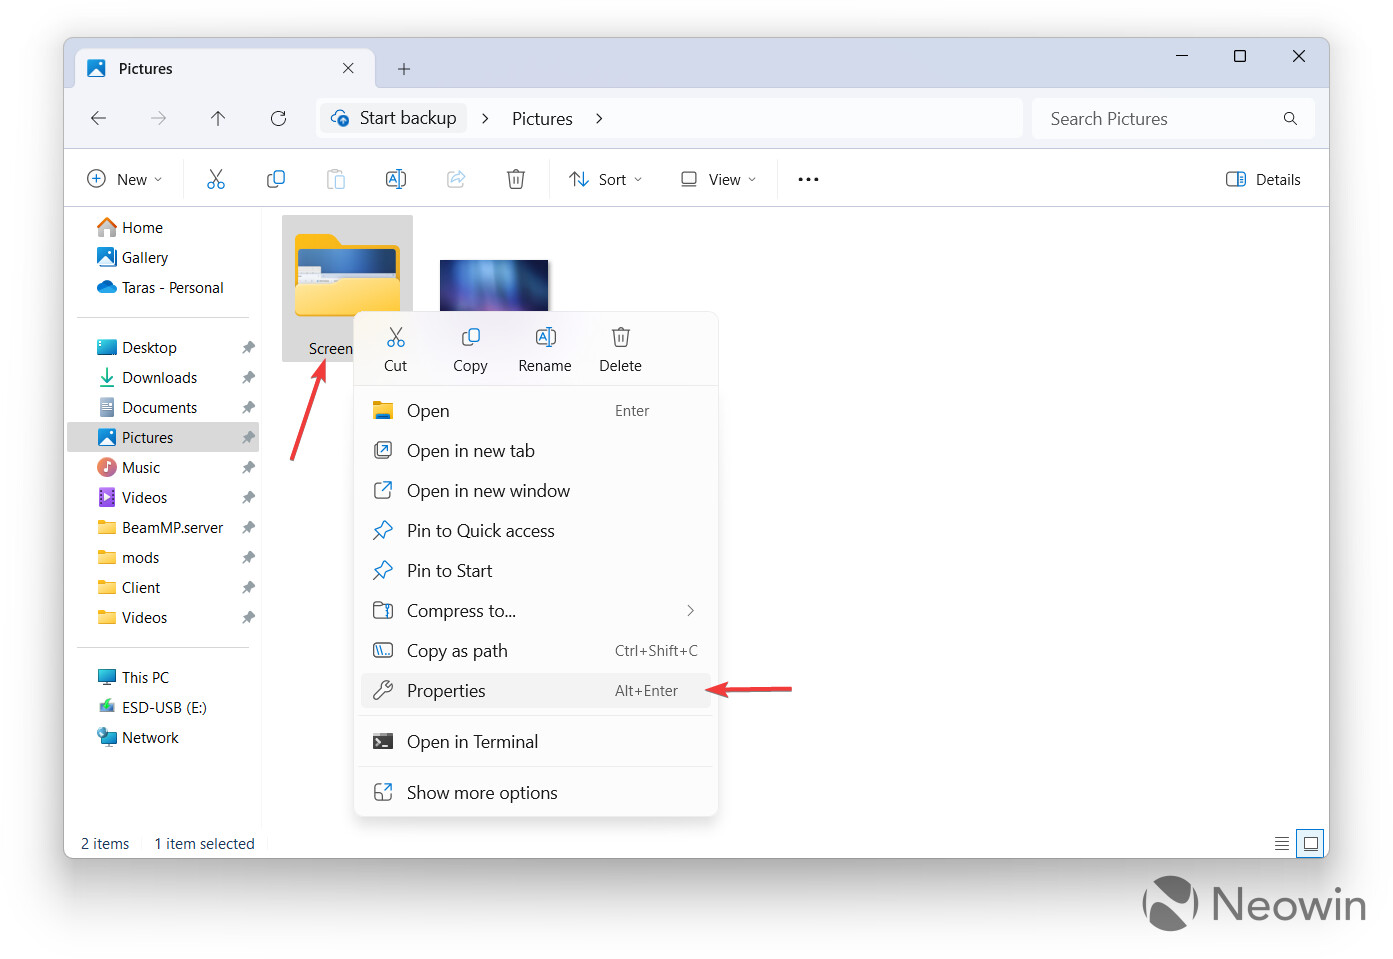Open the See more ellipsis menu
Image resolution: width=1393 pixels, height=959 pixels.
point(808,179)
